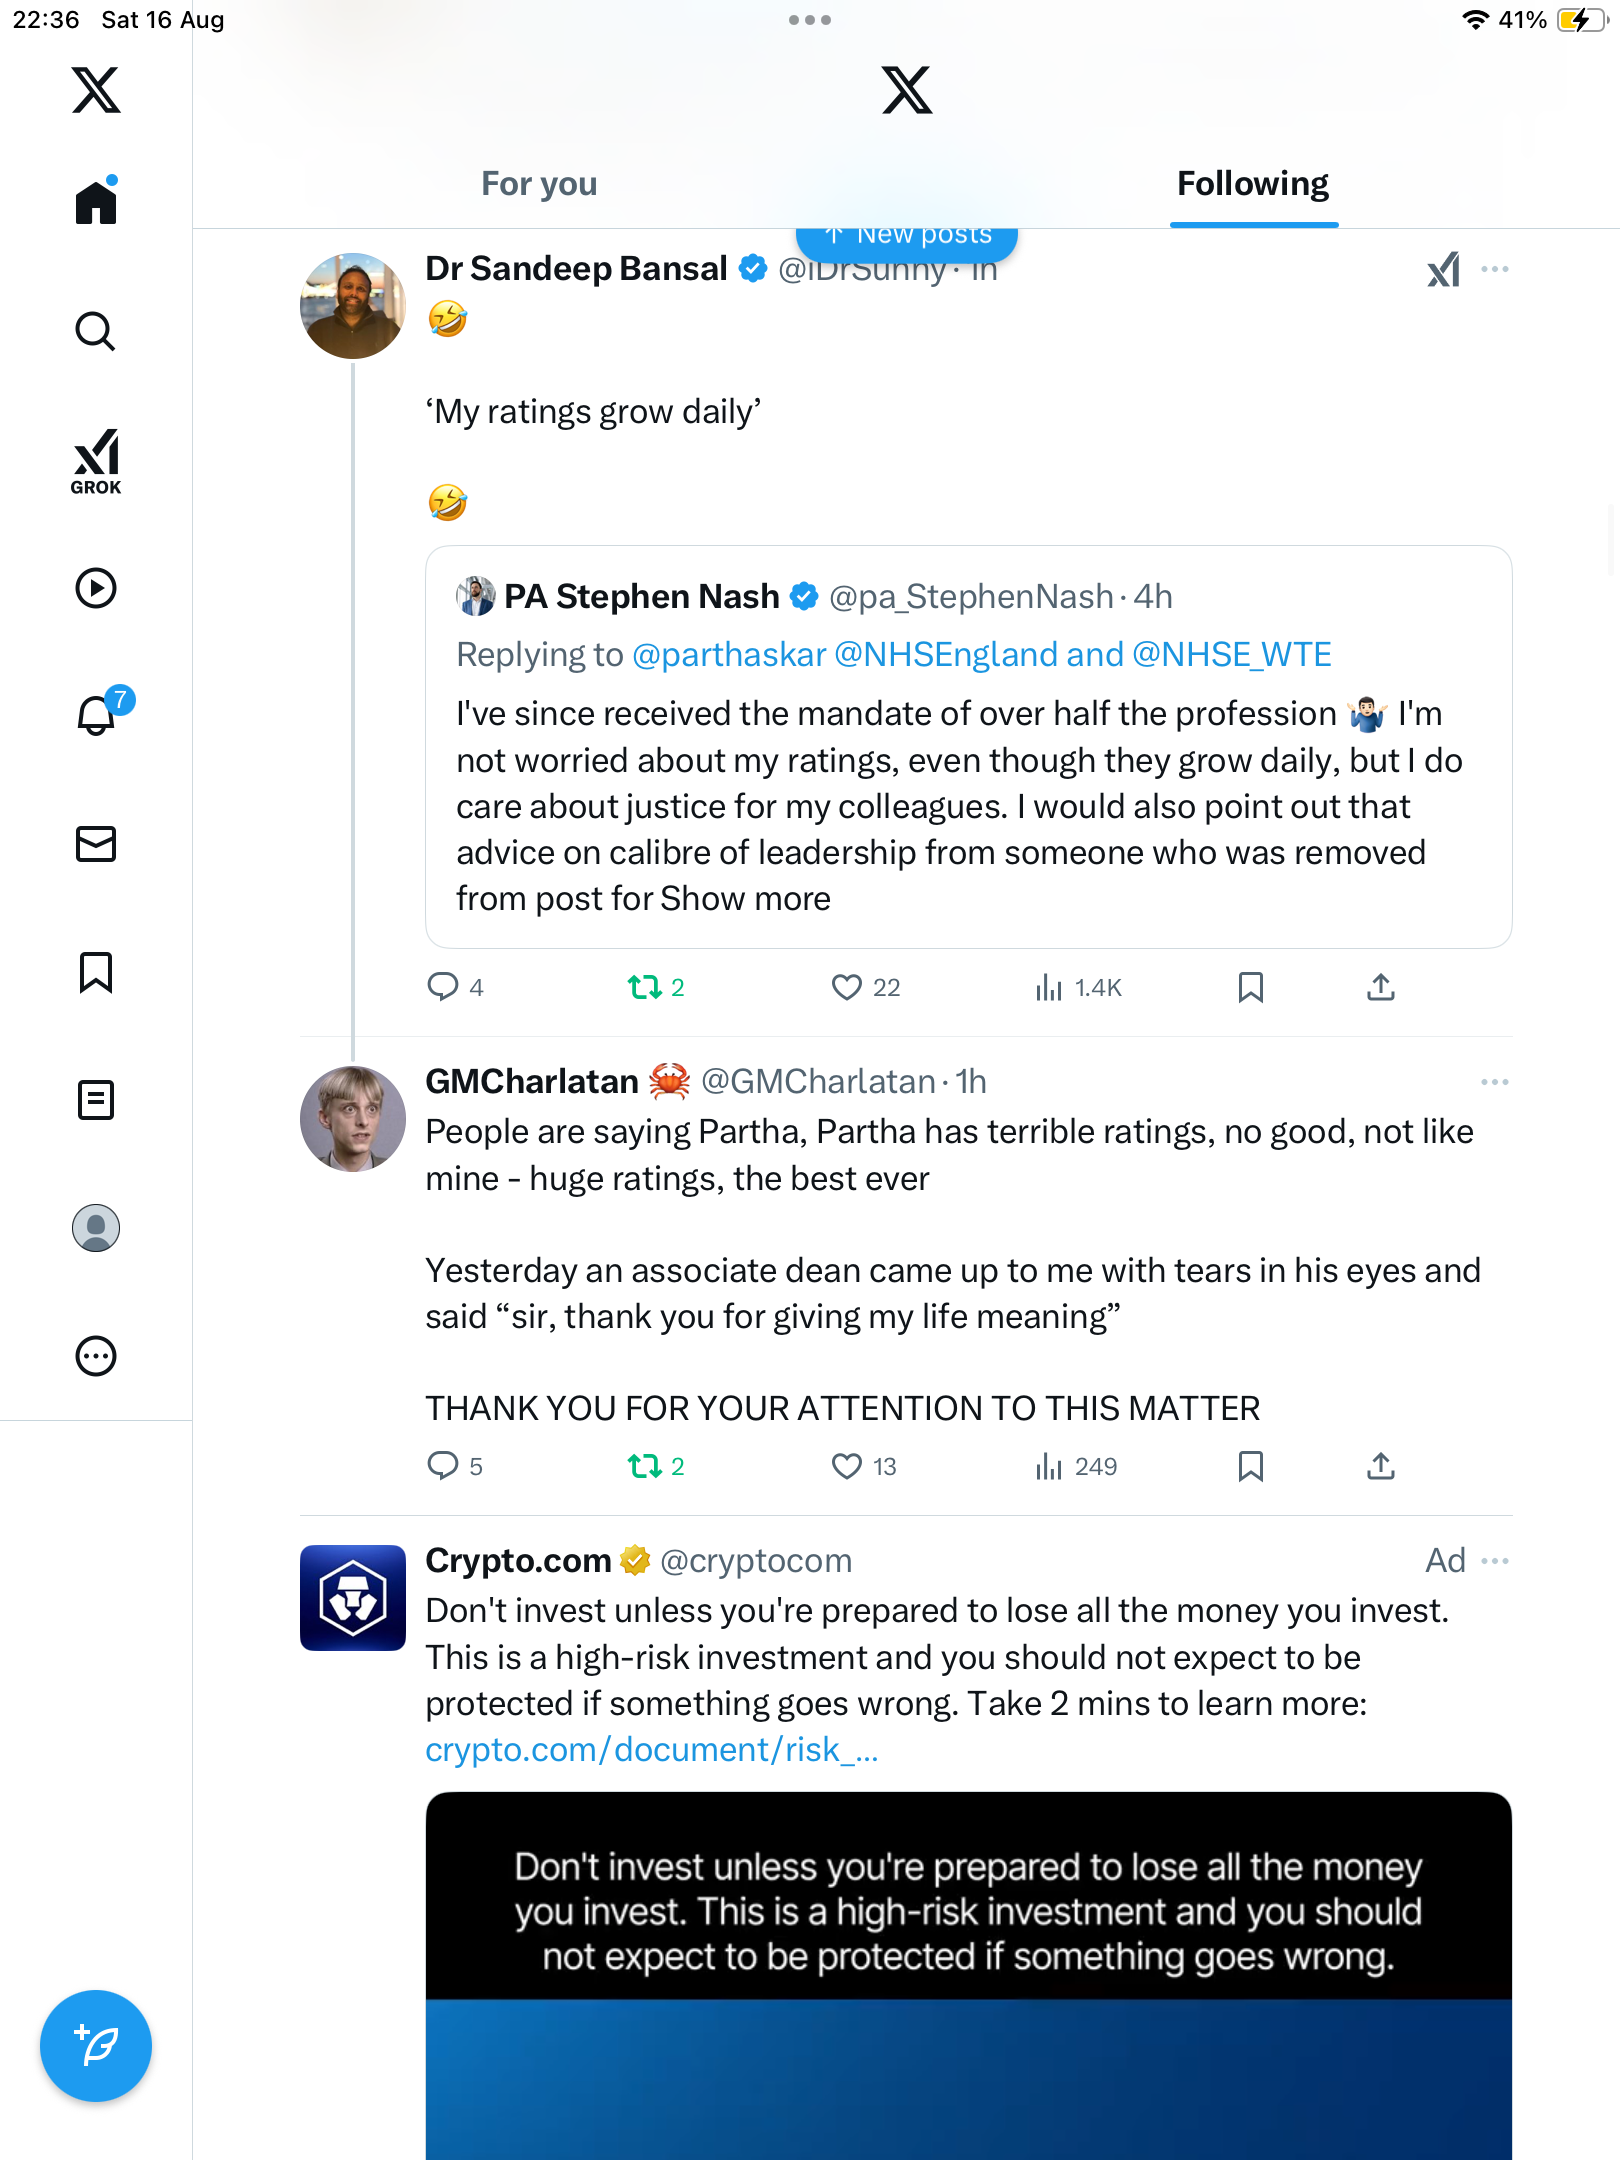The image size is (1620, 2160).
Task: Open more options on the Crypto.com ad
Action: [x=1495, y=1561]
